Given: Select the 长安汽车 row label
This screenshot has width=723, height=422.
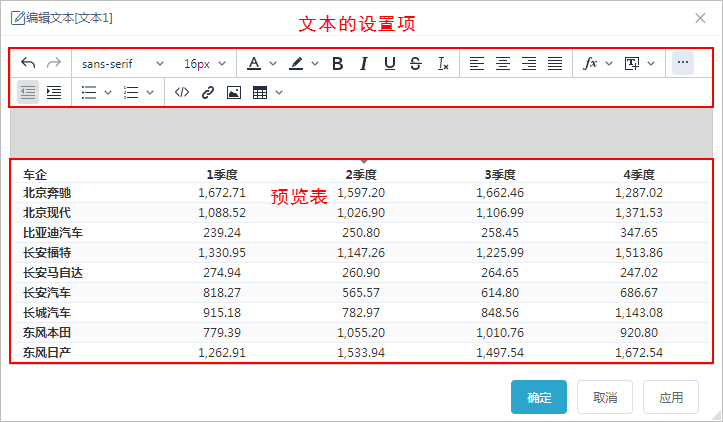Looking at the screenshot, I should 47,292.
